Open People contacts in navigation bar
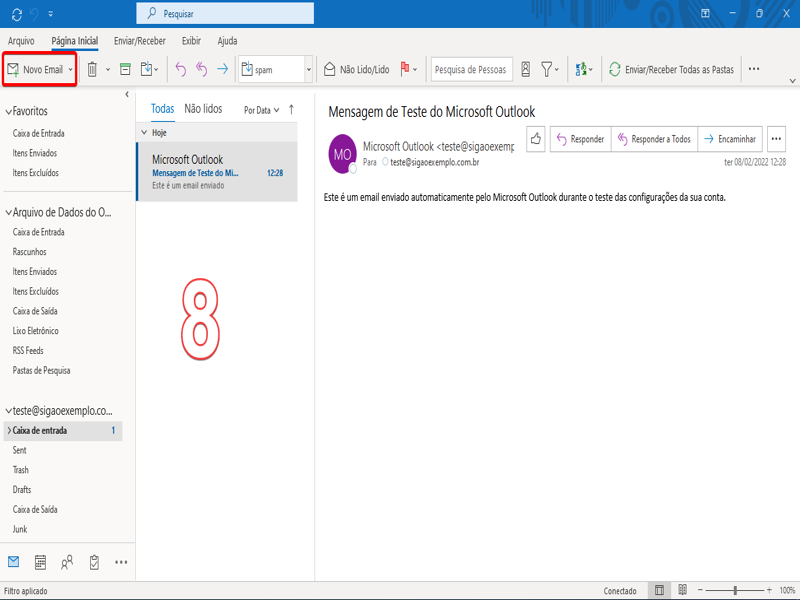The width and height of the screenshot is (800, 600). point(67,563)
